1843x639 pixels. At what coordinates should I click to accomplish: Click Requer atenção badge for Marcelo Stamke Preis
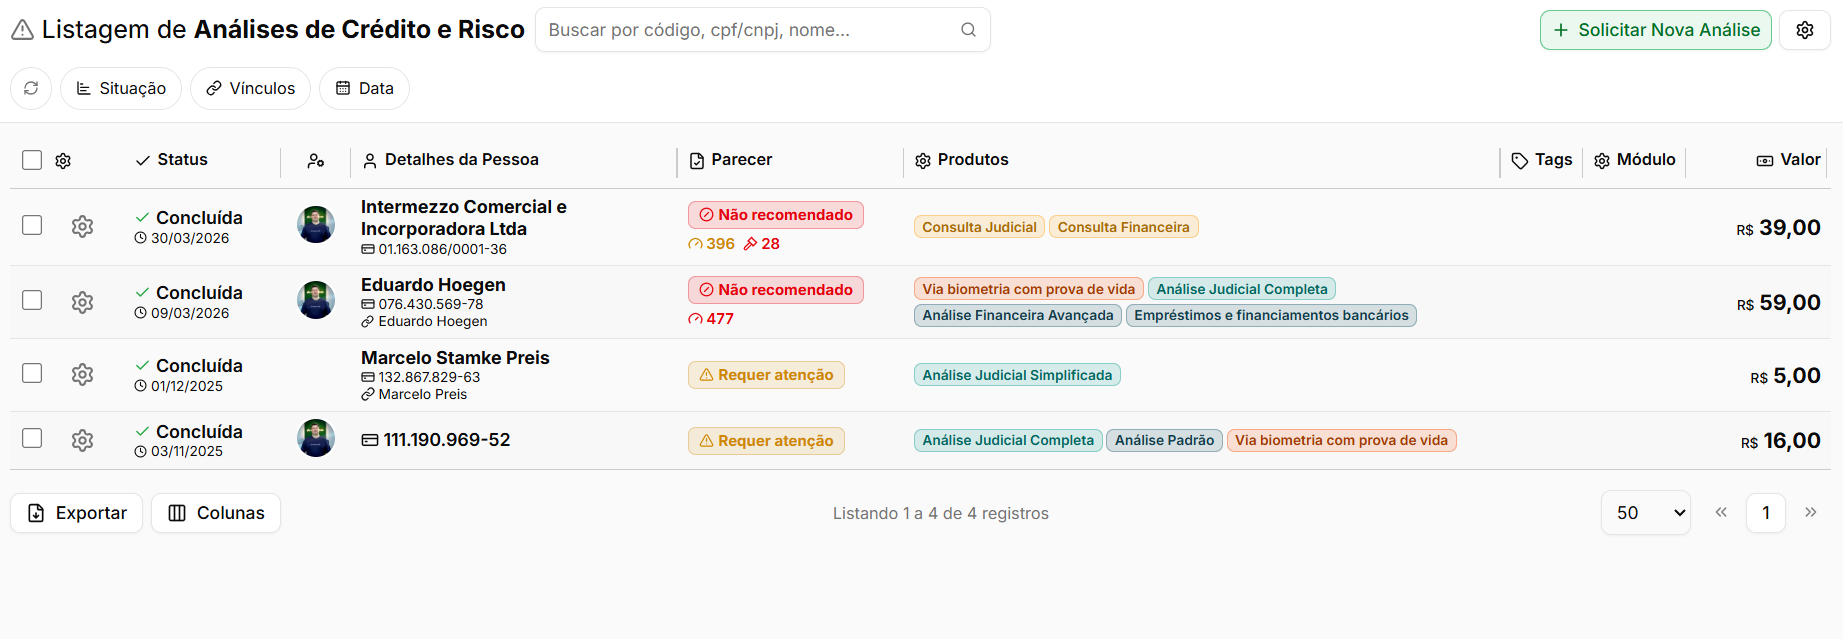click(x=766, y=375)
